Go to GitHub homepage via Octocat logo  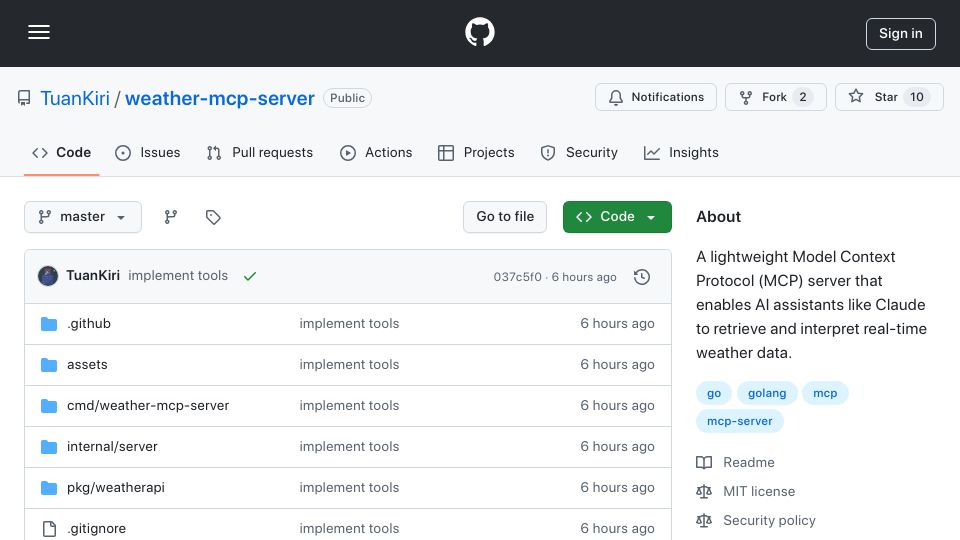point(479,32)
